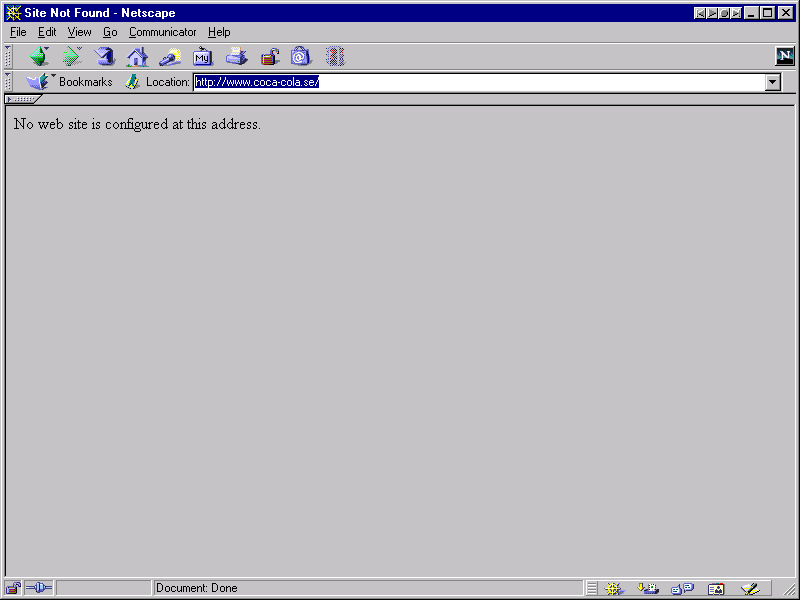
Task: Open Newsgroups from the component bar
Action: pos(682,589)
